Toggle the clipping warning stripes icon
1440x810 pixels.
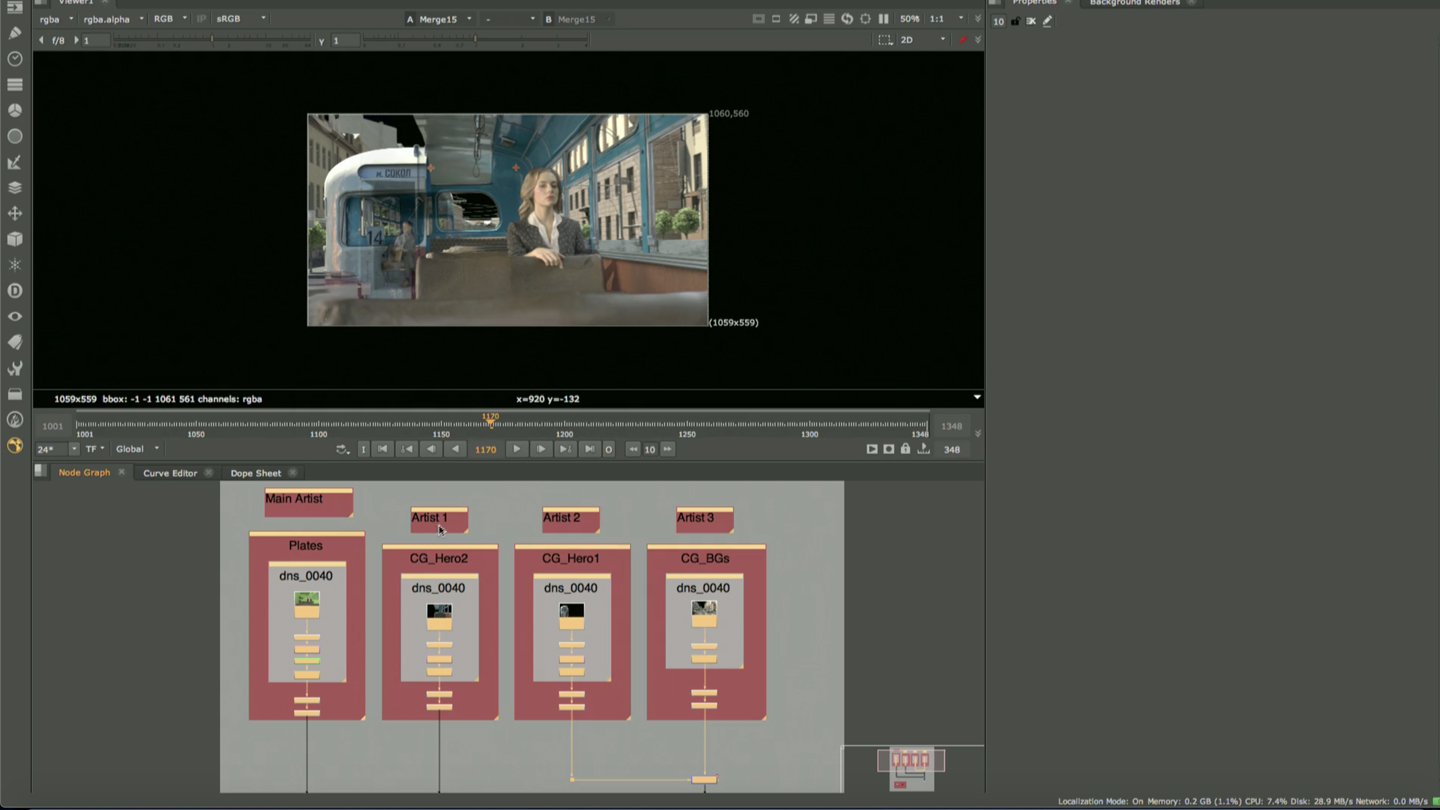(794, 19)
